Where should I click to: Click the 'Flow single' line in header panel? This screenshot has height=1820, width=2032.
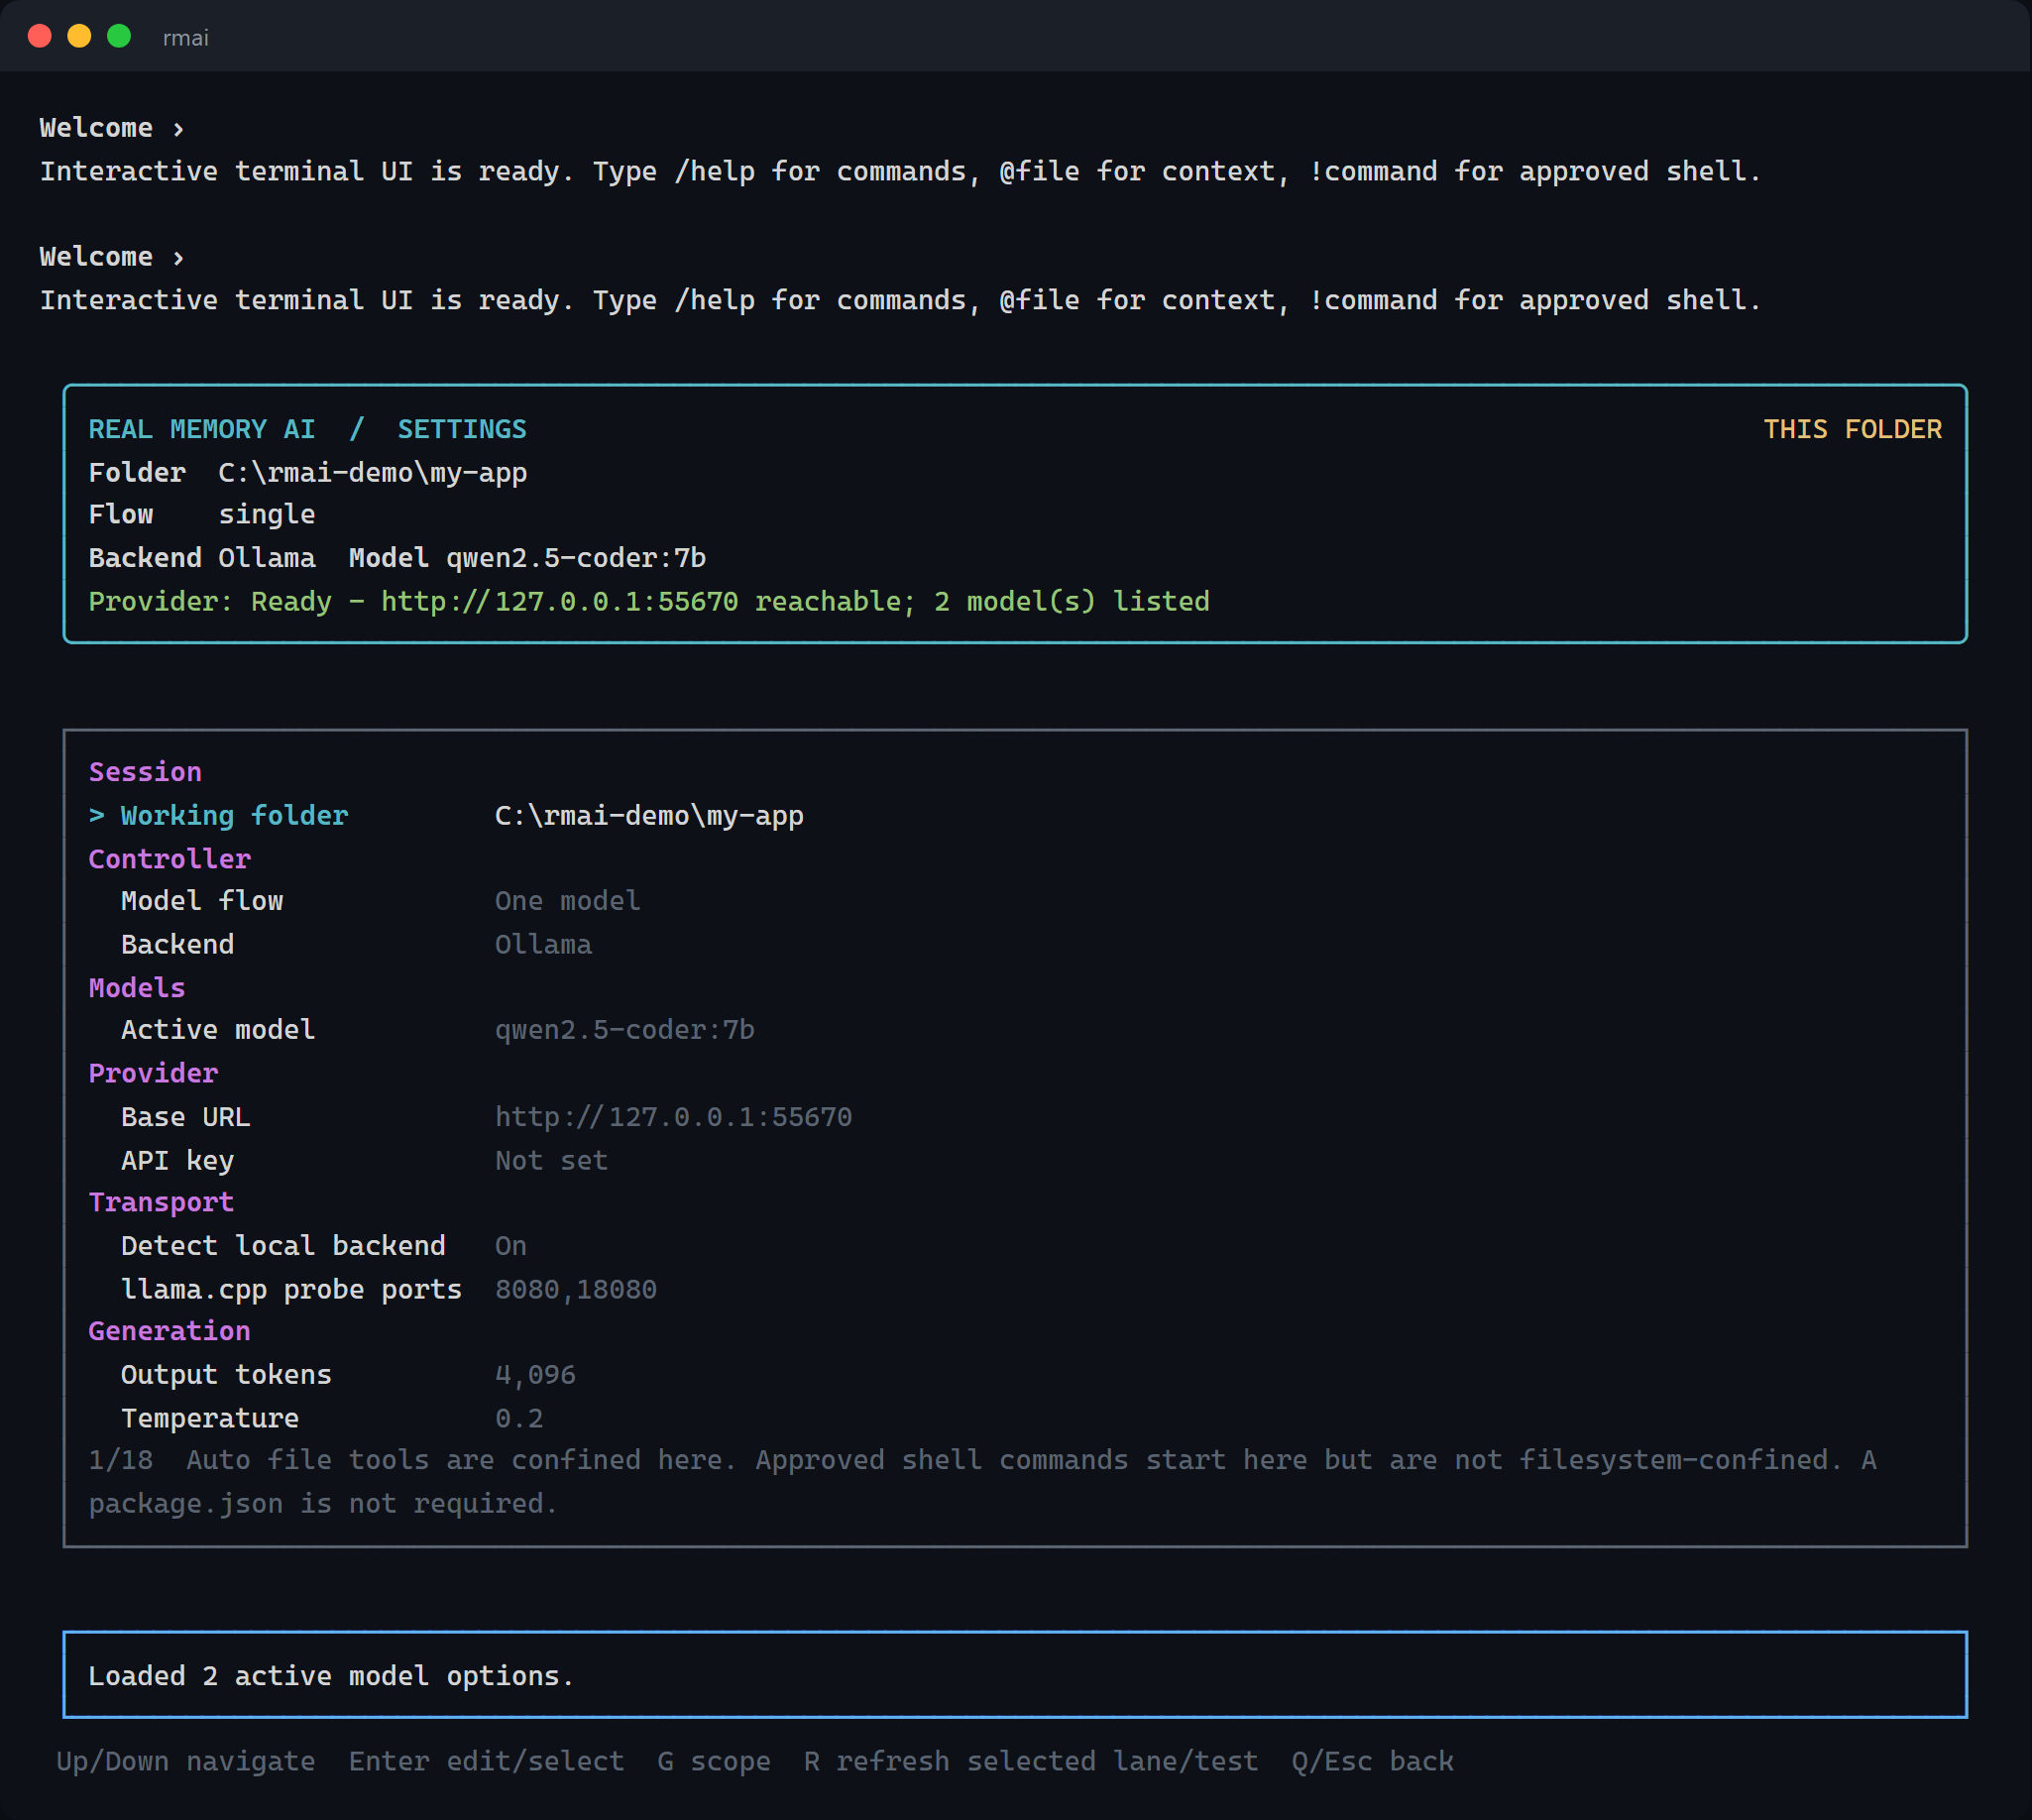point(202,515)
